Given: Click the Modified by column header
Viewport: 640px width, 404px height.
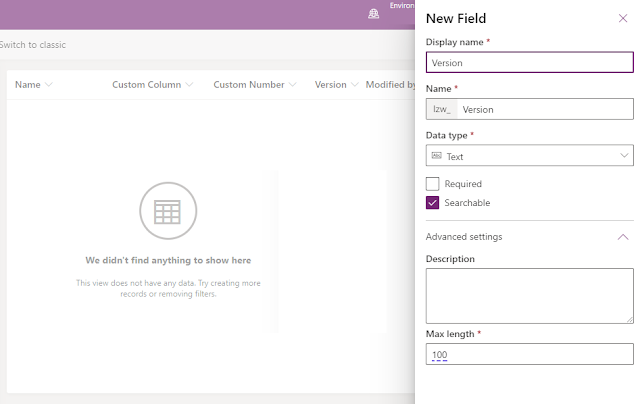Looking at the screenshot, I should click(391, 85).
